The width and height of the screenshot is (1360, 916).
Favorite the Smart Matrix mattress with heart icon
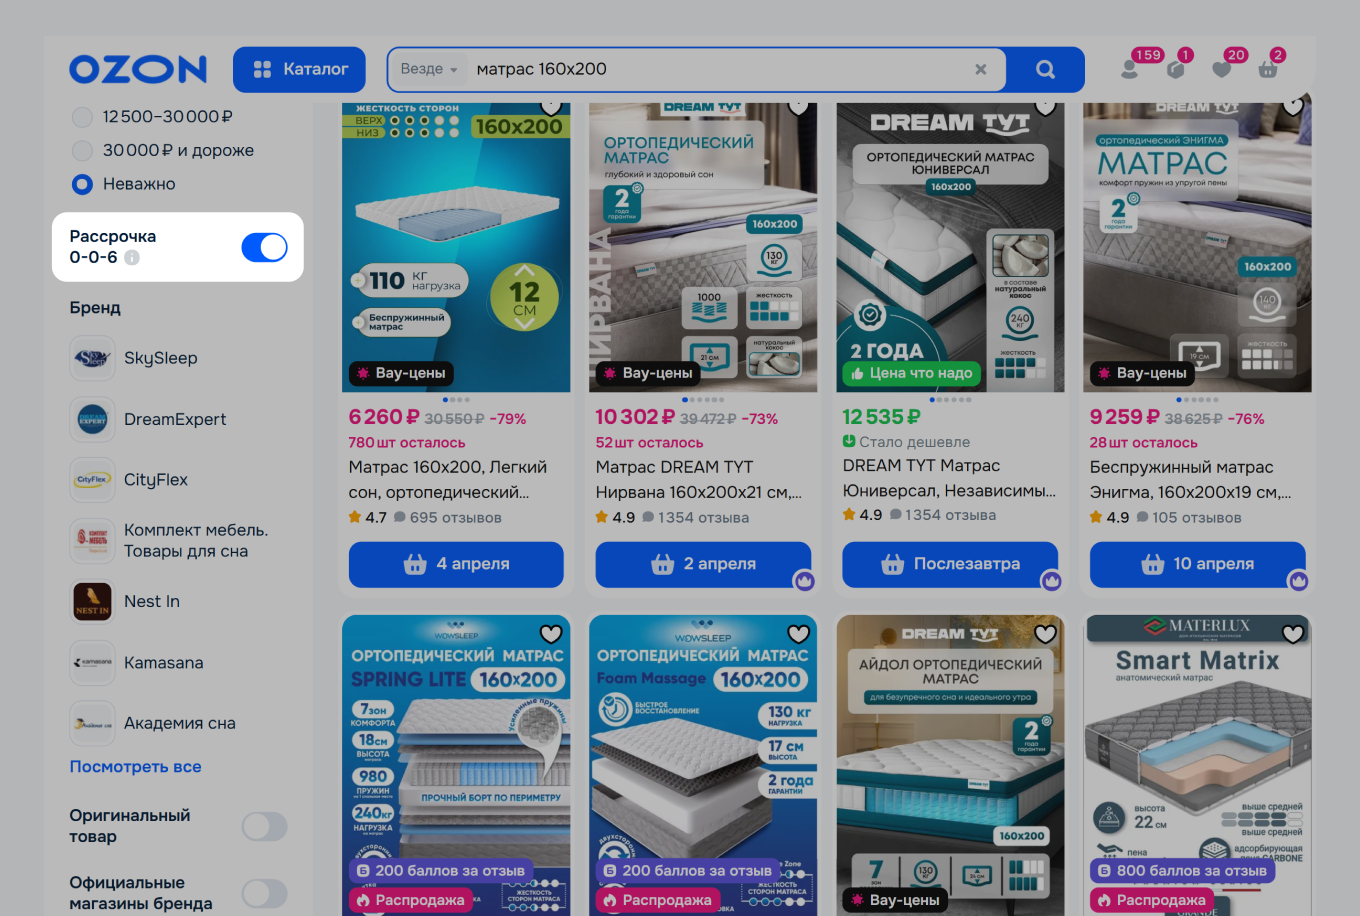[1293, 634]
